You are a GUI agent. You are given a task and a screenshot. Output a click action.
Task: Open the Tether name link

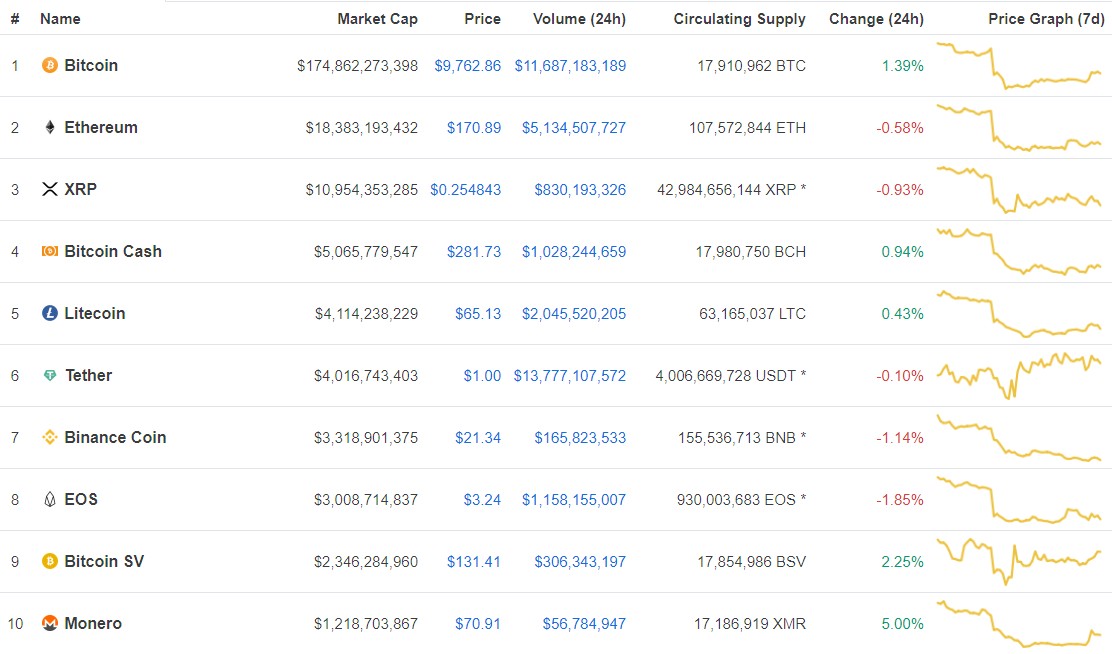coord(89,375)
